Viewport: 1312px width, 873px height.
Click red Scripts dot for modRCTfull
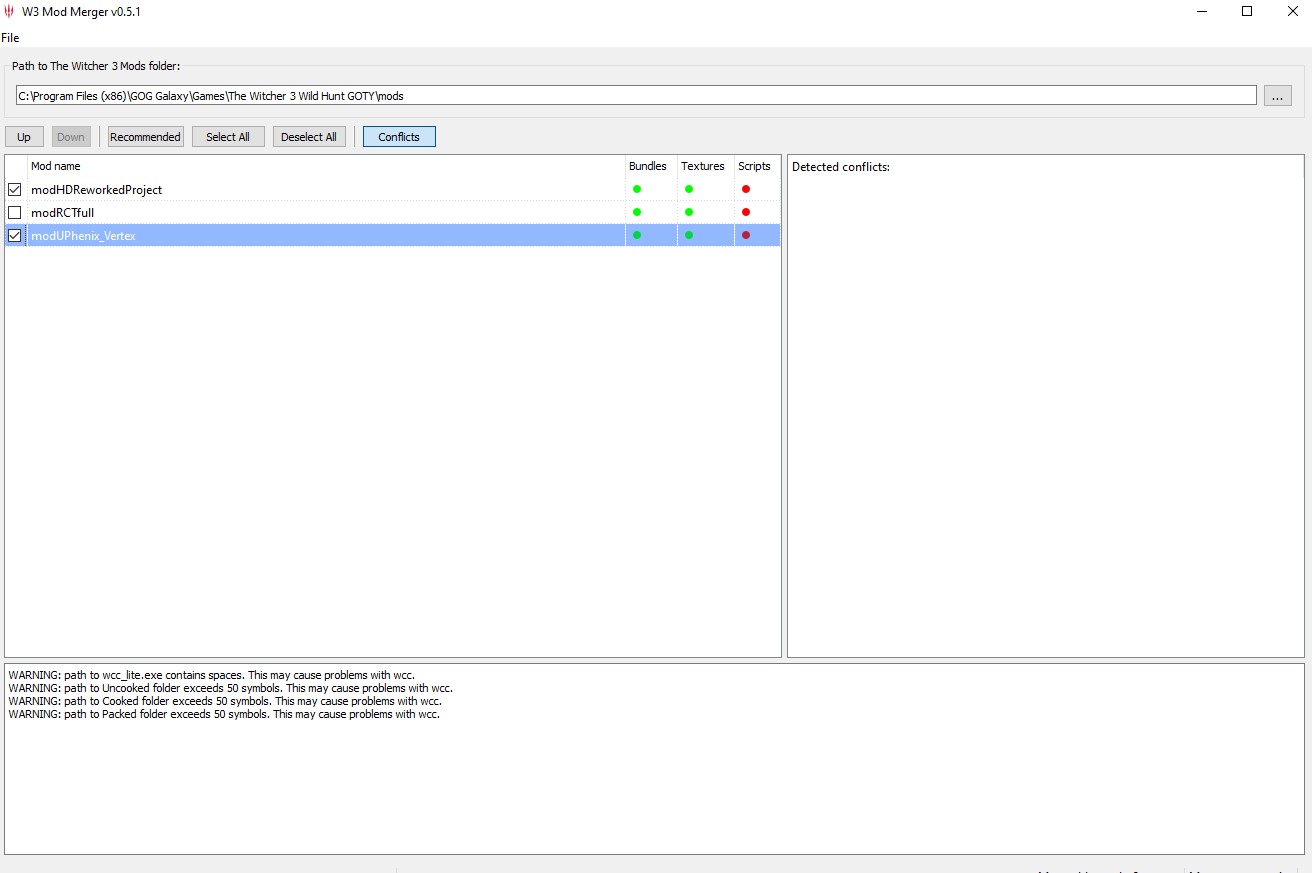[x=746, y=212]
